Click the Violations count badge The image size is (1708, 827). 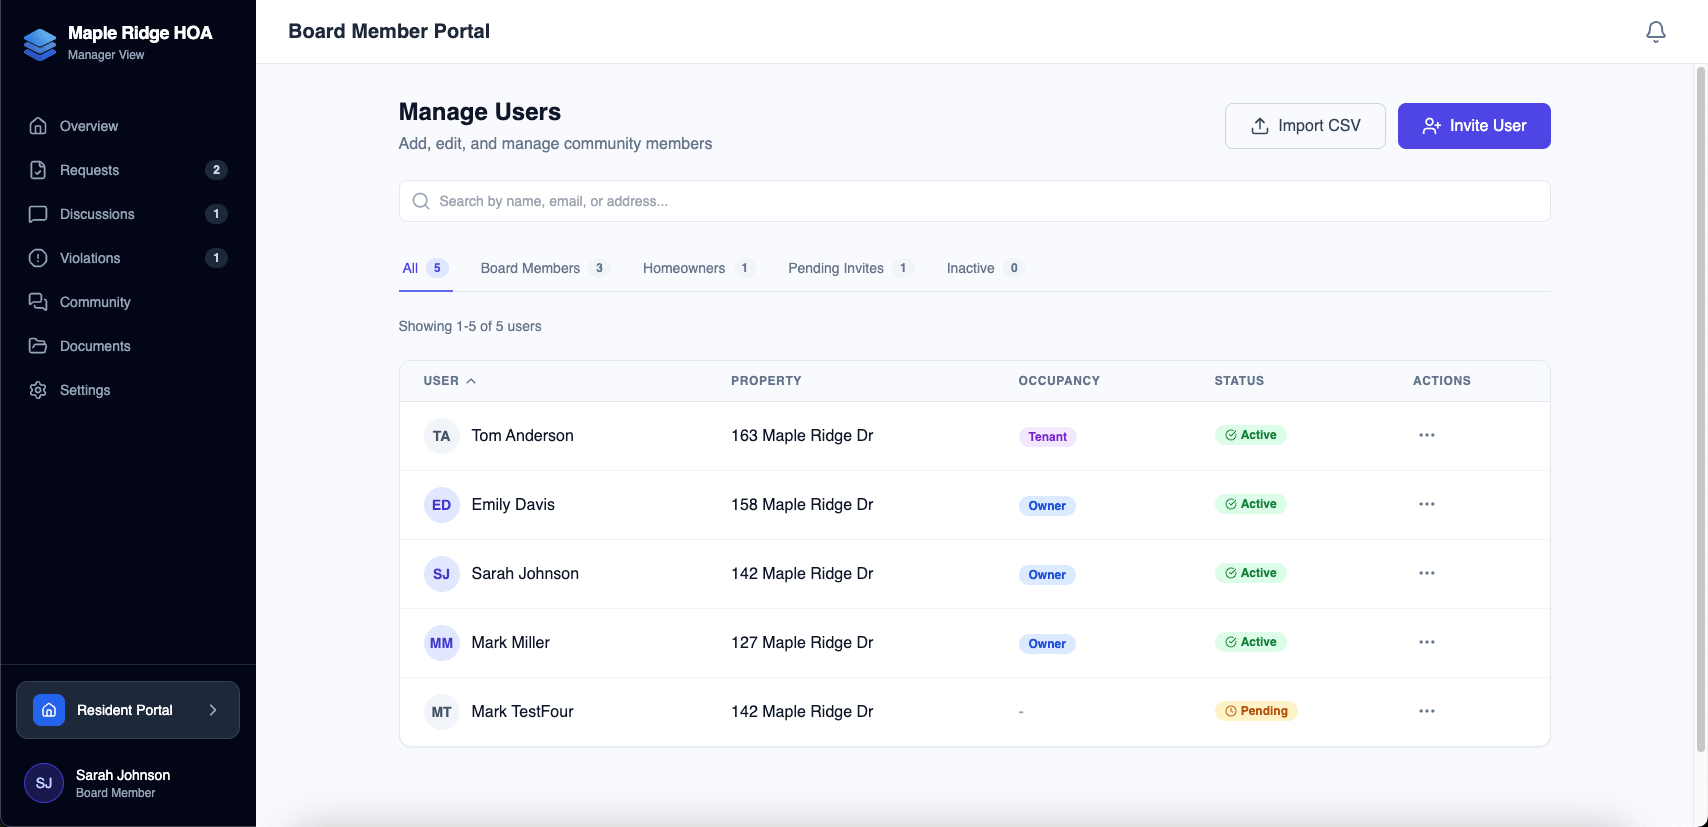tap(216, 258)
